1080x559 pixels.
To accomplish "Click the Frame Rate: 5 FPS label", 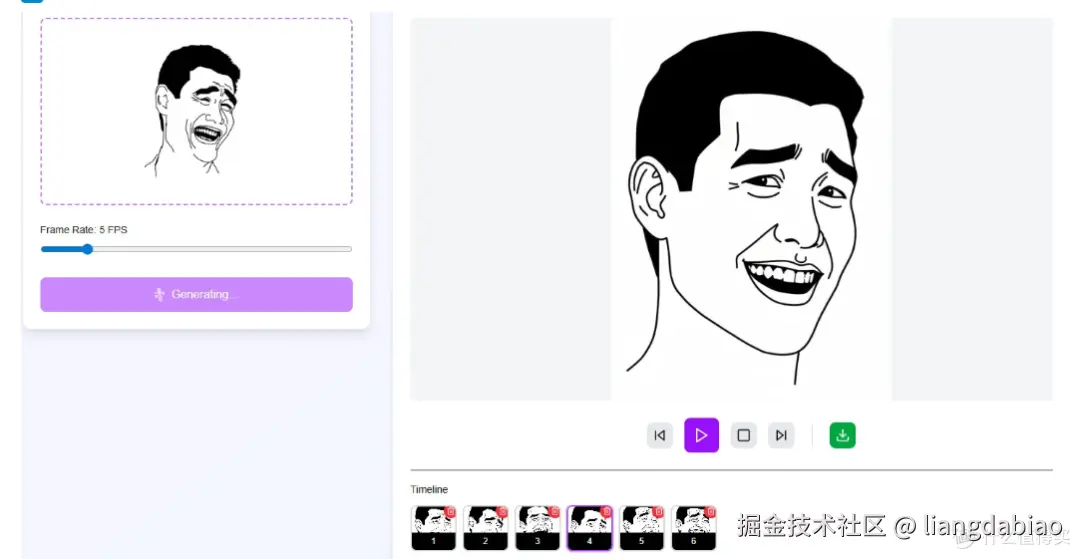I will point(83,229).
